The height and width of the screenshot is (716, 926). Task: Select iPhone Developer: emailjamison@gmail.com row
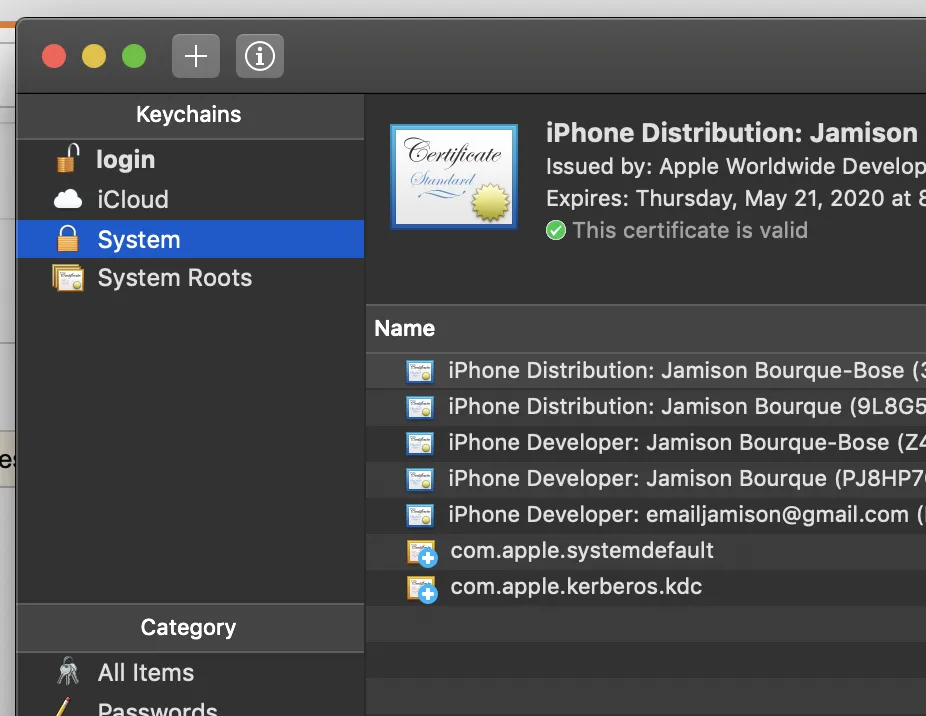click(x=646, y=515)
